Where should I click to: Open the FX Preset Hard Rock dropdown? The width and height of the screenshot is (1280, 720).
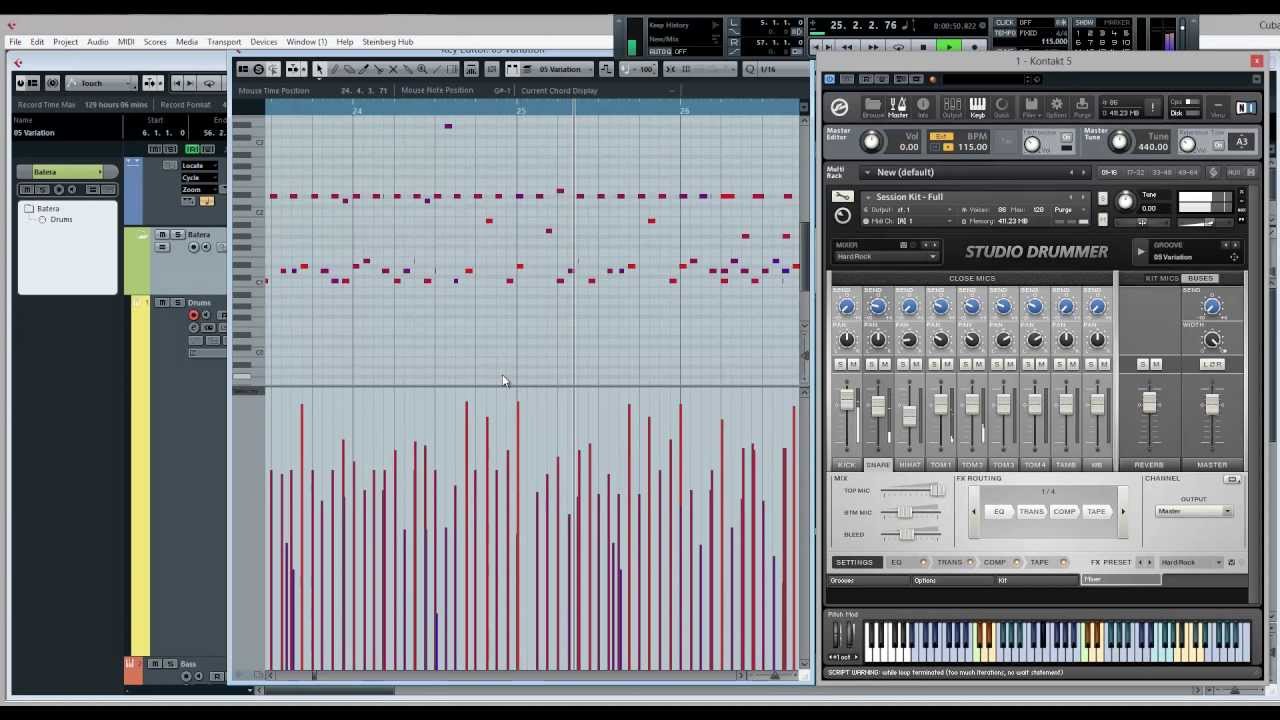click(x=1192, y=562)
